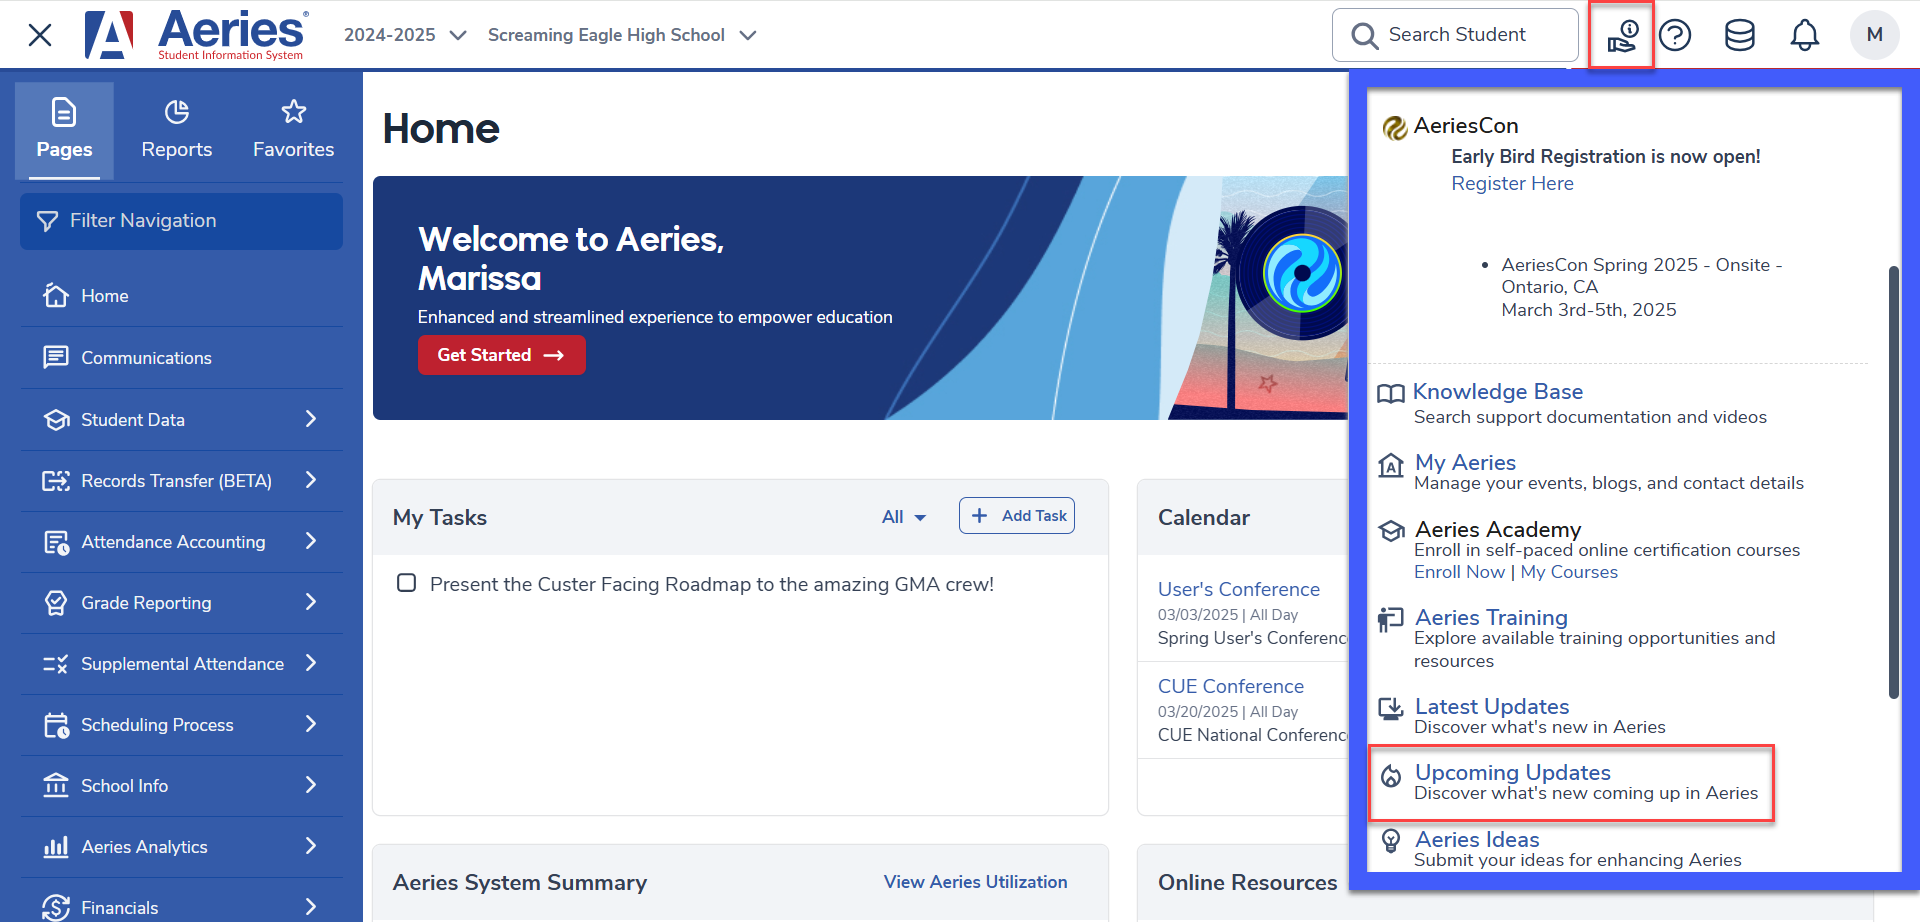Open the My Courses link
The image size is (1920, 922).
(x=1569, y=572)
